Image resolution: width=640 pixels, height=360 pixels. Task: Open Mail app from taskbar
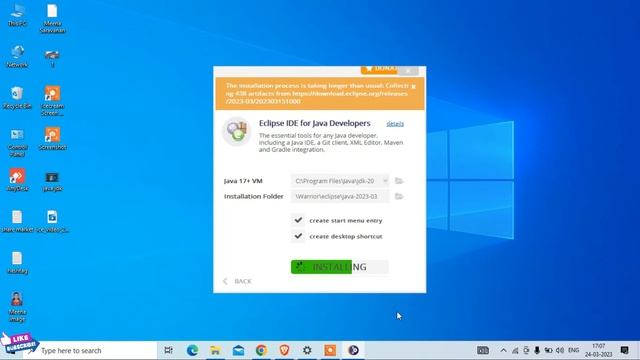[x=238, y=350]
